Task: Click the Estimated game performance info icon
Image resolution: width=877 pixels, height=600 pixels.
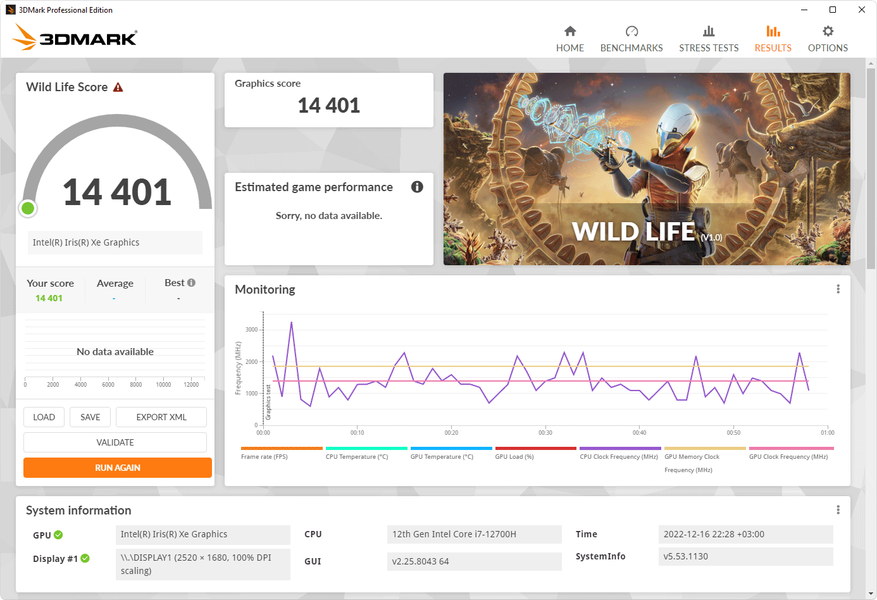Action: click(417, 187)
